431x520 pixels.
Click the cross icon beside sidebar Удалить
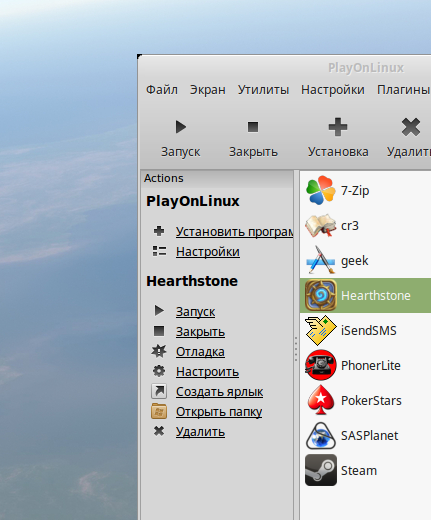pos(159,431)
